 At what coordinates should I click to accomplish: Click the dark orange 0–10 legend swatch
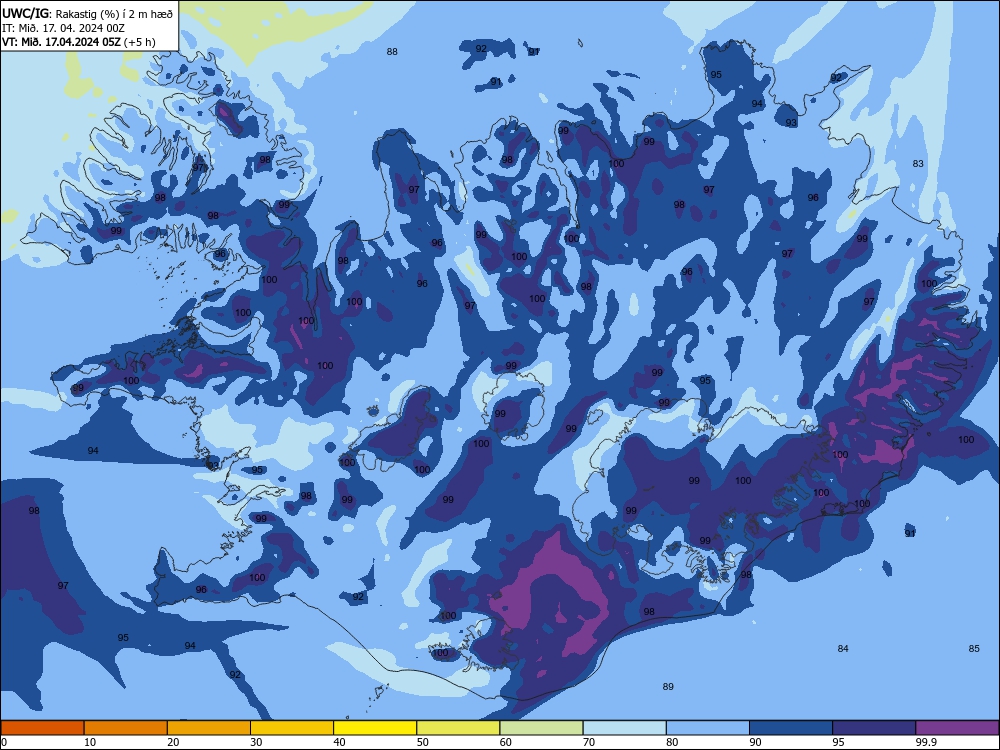(x=42, y=728)
